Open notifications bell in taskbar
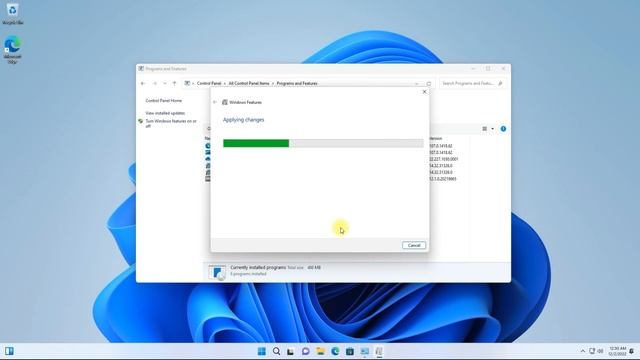This screenshot has width=640, height=360. coord(632,351)
